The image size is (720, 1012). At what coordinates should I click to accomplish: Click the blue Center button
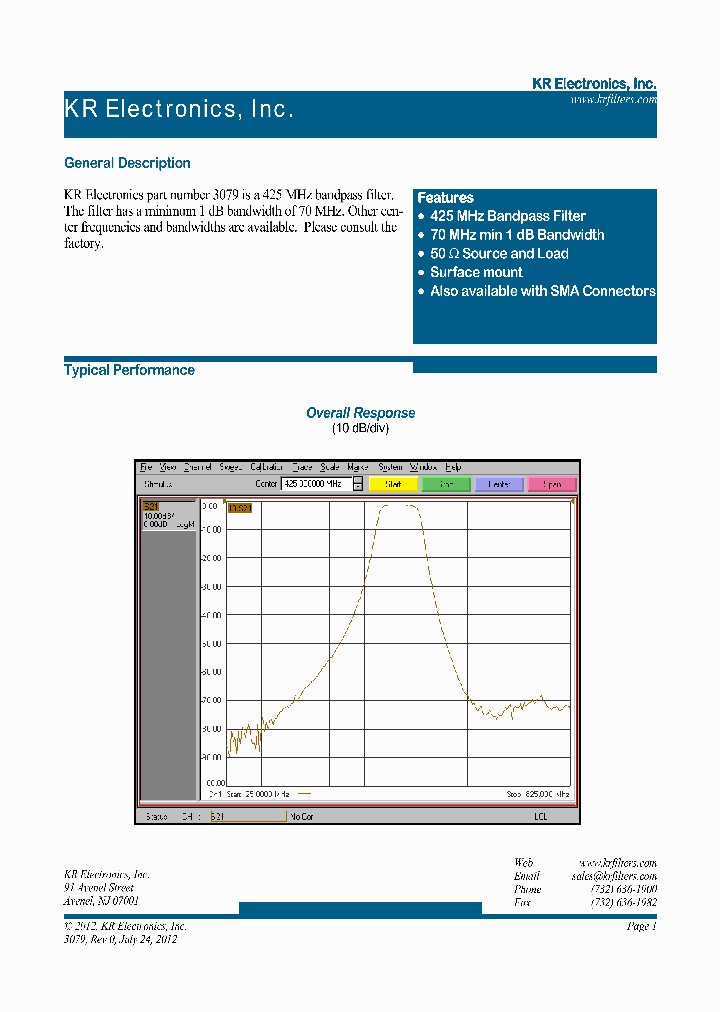point(499,484)
